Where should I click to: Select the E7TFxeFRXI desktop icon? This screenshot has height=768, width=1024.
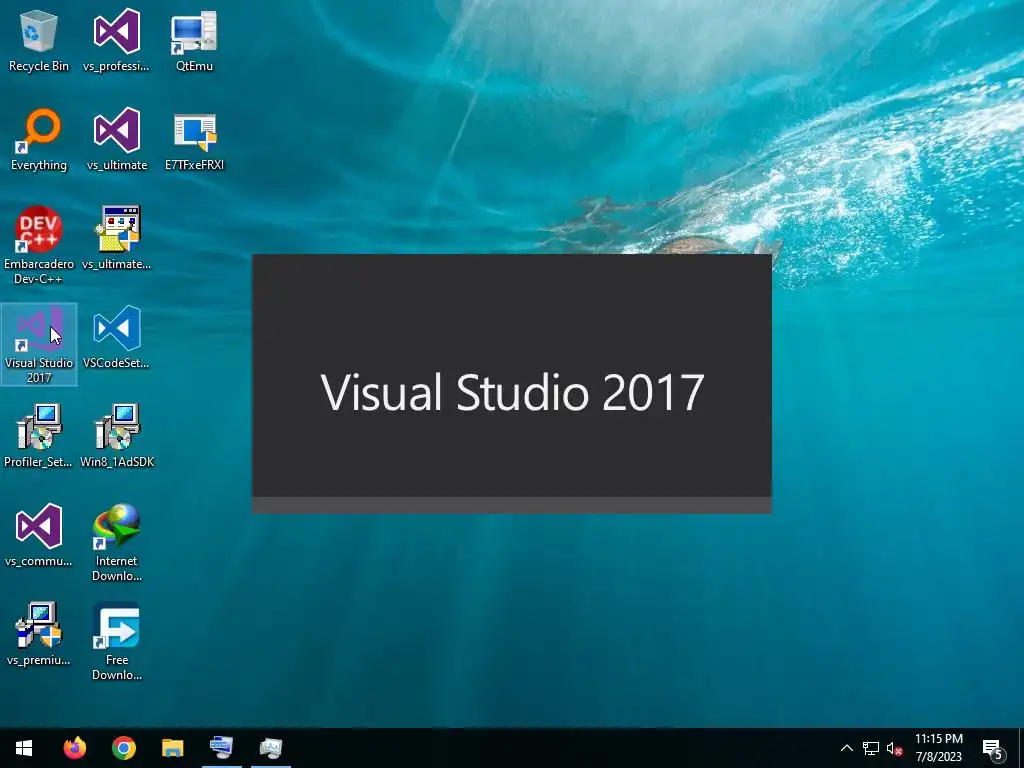[x=194, y=139]
